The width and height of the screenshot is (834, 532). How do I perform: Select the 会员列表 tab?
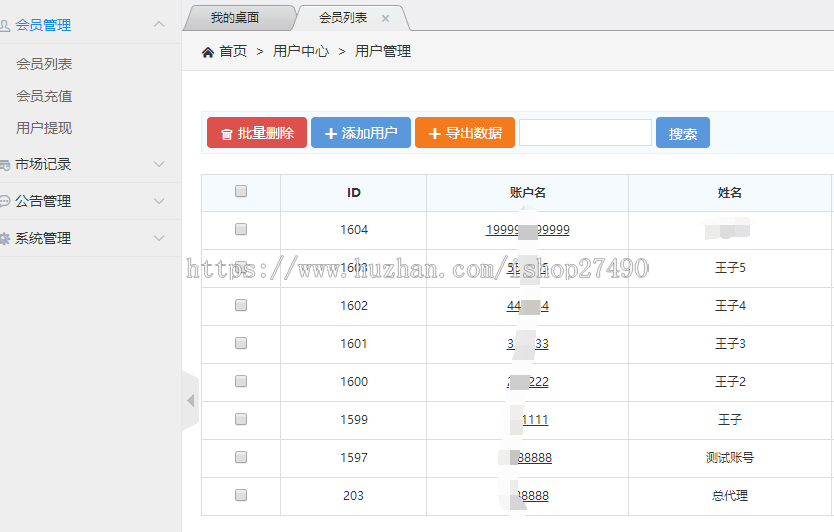(343, 18)
